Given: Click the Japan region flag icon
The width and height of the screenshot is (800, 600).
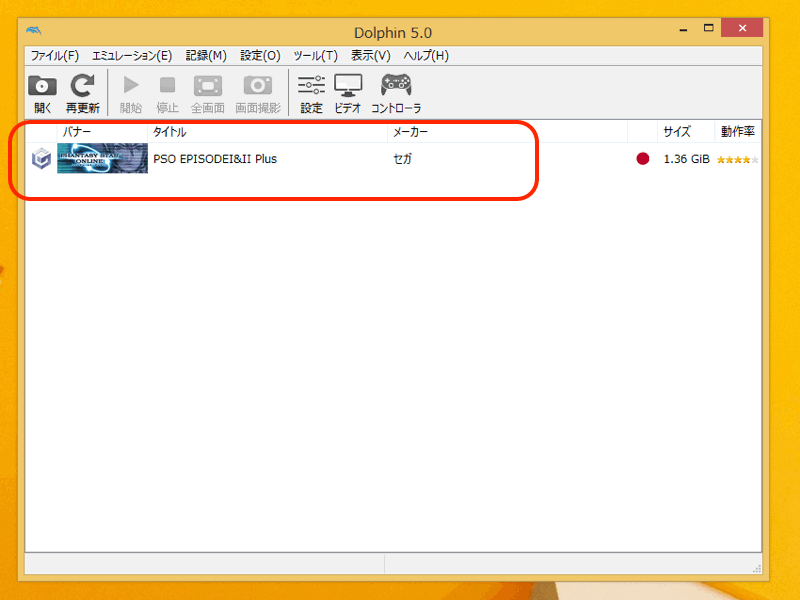Looking at the screenshot, I should [x=643, y=159].
